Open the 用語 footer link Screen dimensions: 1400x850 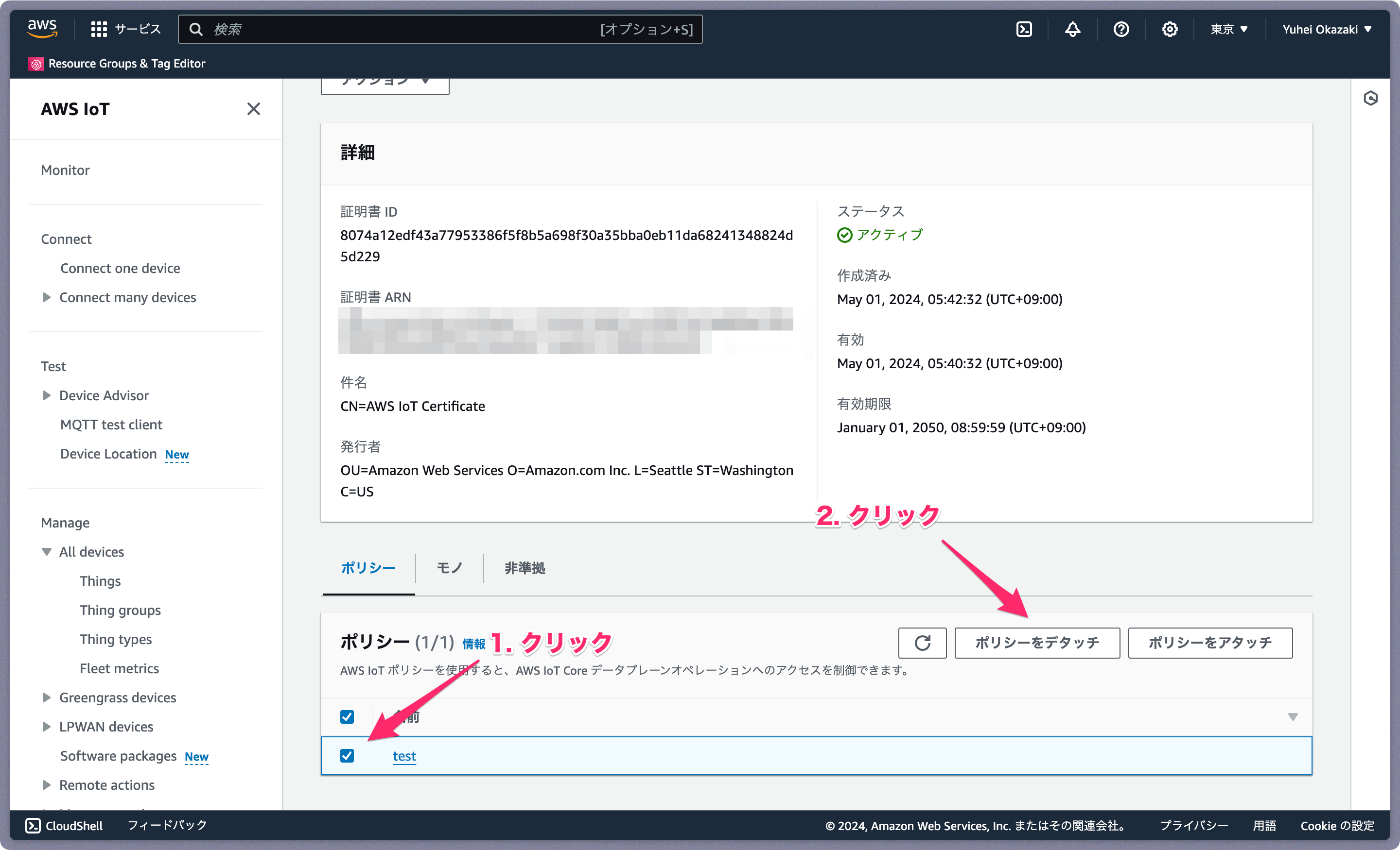(x=1265, y=826)
